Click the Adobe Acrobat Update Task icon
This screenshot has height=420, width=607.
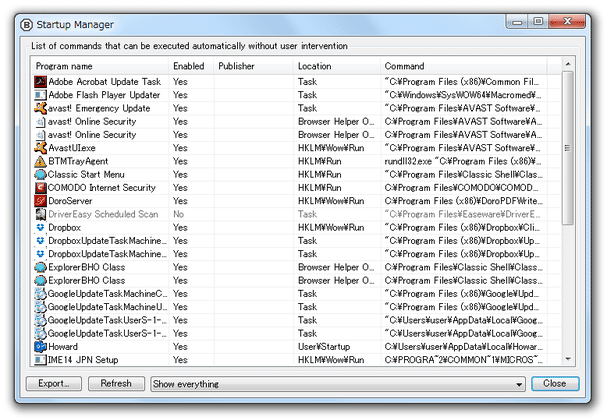click(40, 82)
